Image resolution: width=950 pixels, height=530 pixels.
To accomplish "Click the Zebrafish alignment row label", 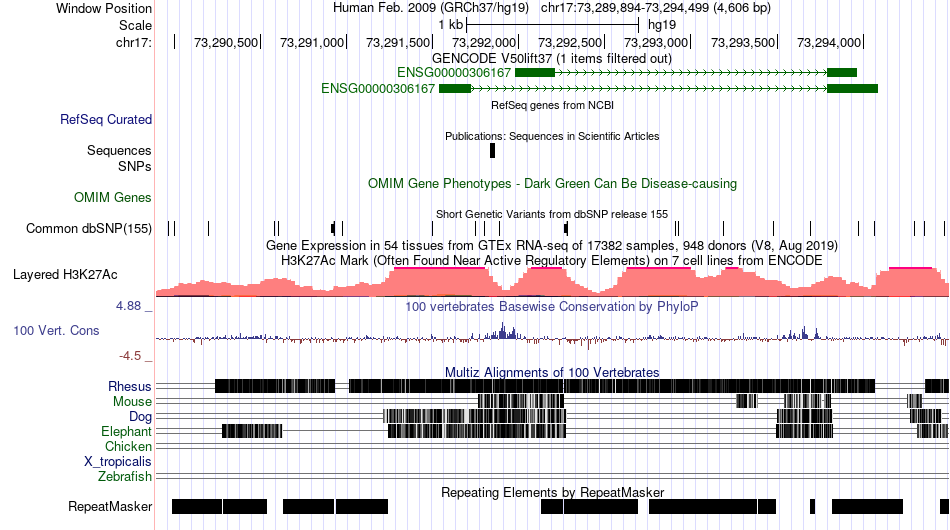I will tap(125, 477).
